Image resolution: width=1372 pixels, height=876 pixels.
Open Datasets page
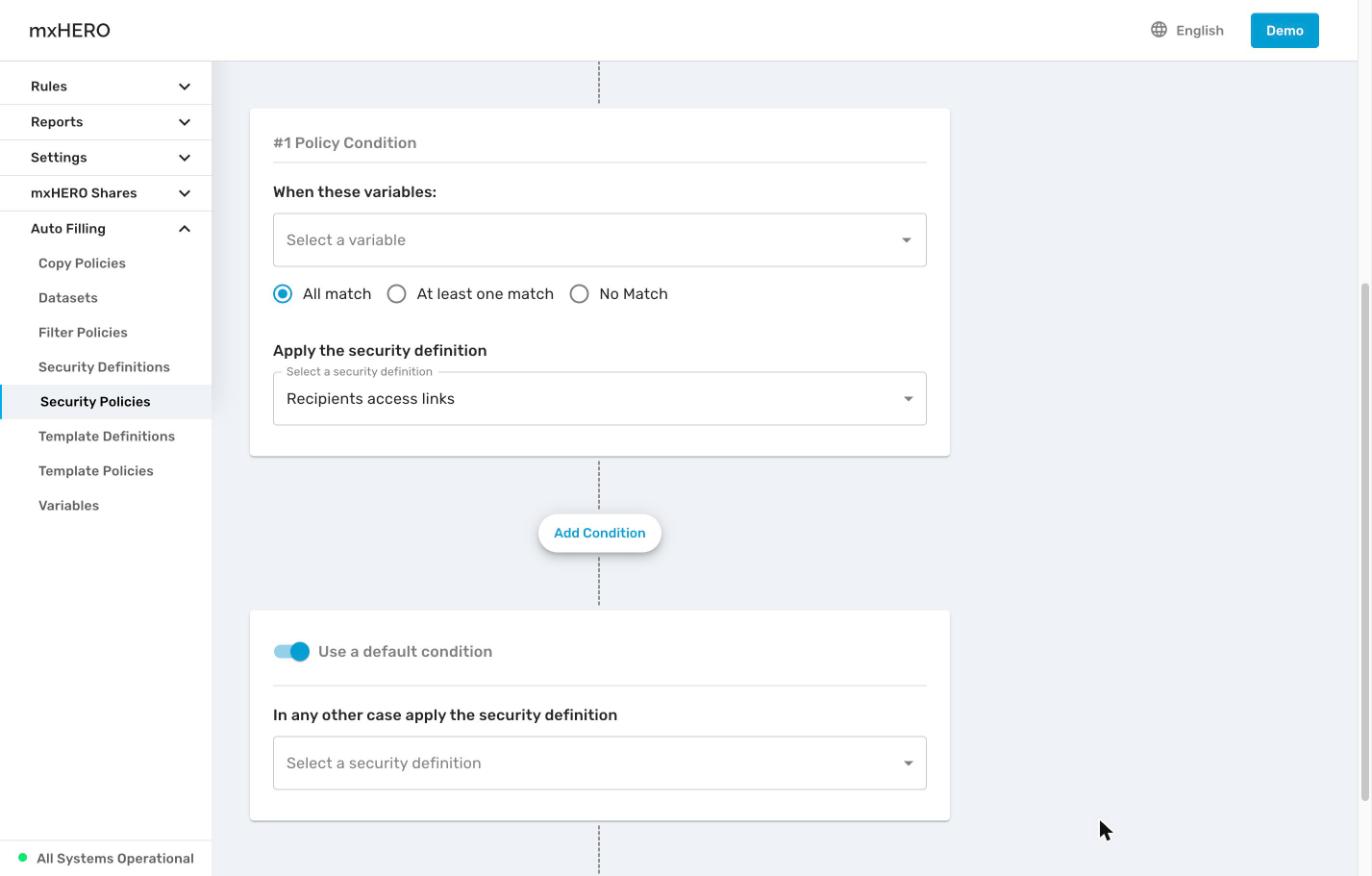[x=68, y=298]
